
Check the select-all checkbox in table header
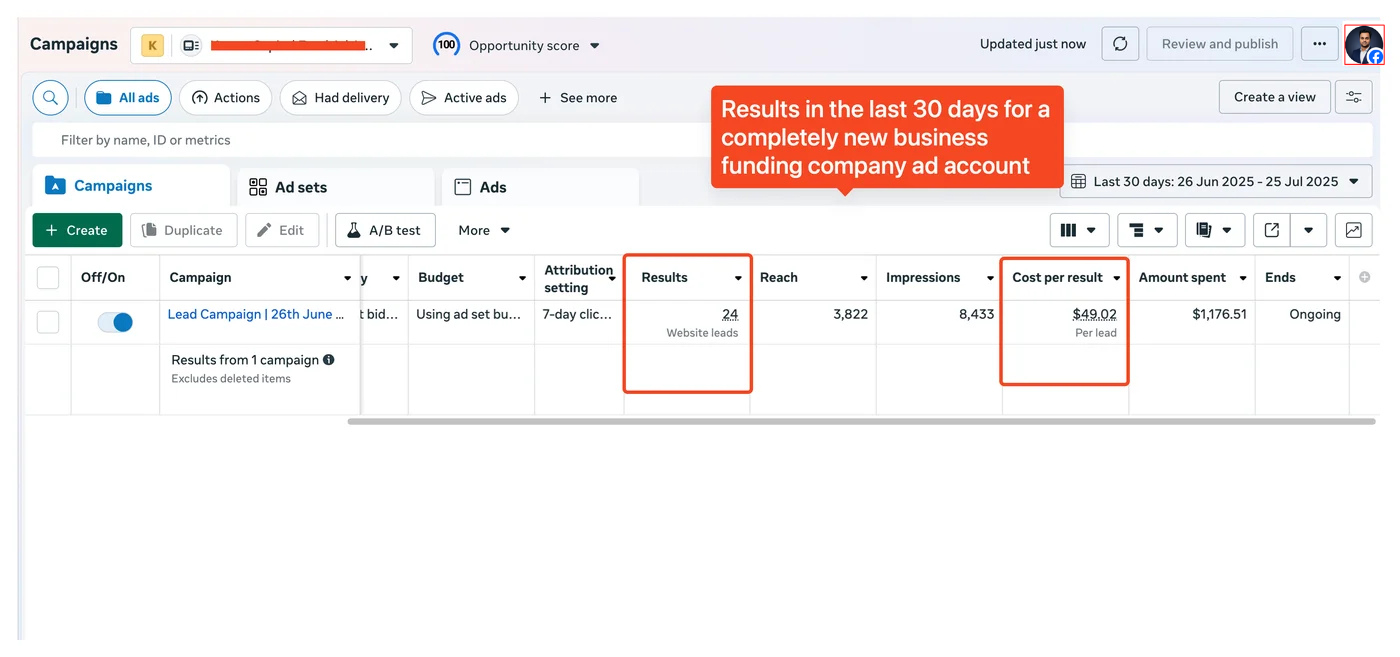tap(48, 278)
